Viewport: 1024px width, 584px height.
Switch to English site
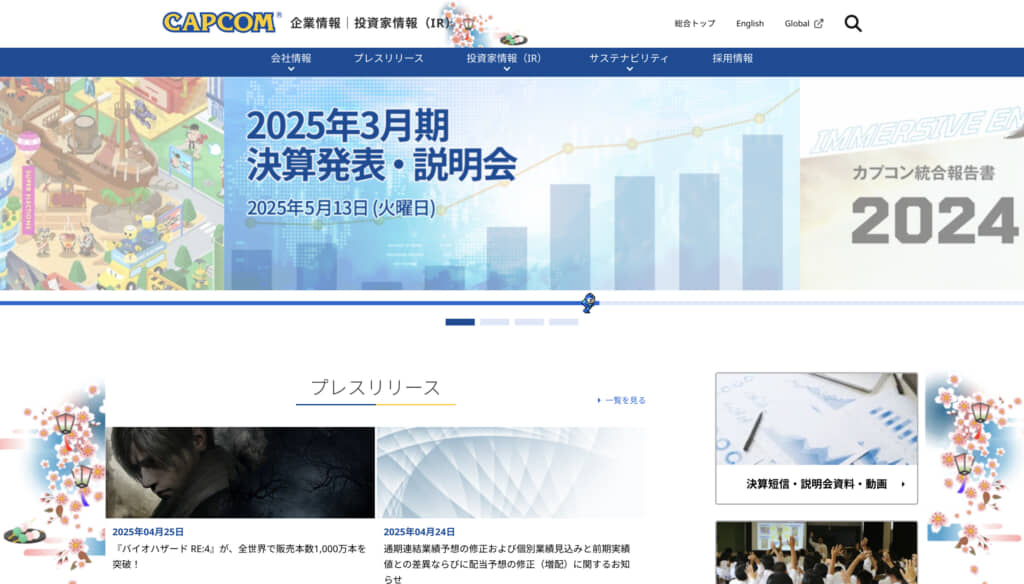pos(750,24)
